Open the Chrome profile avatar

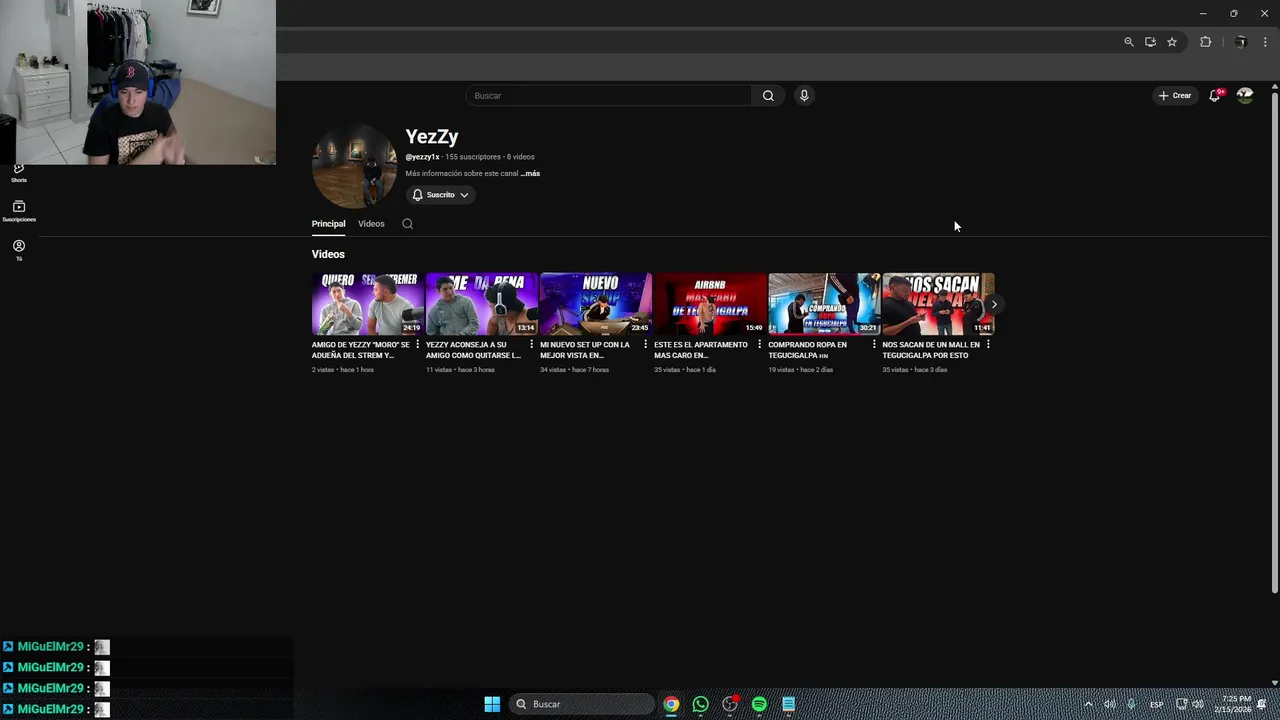pyautogui.click(x=1240, y=42)
